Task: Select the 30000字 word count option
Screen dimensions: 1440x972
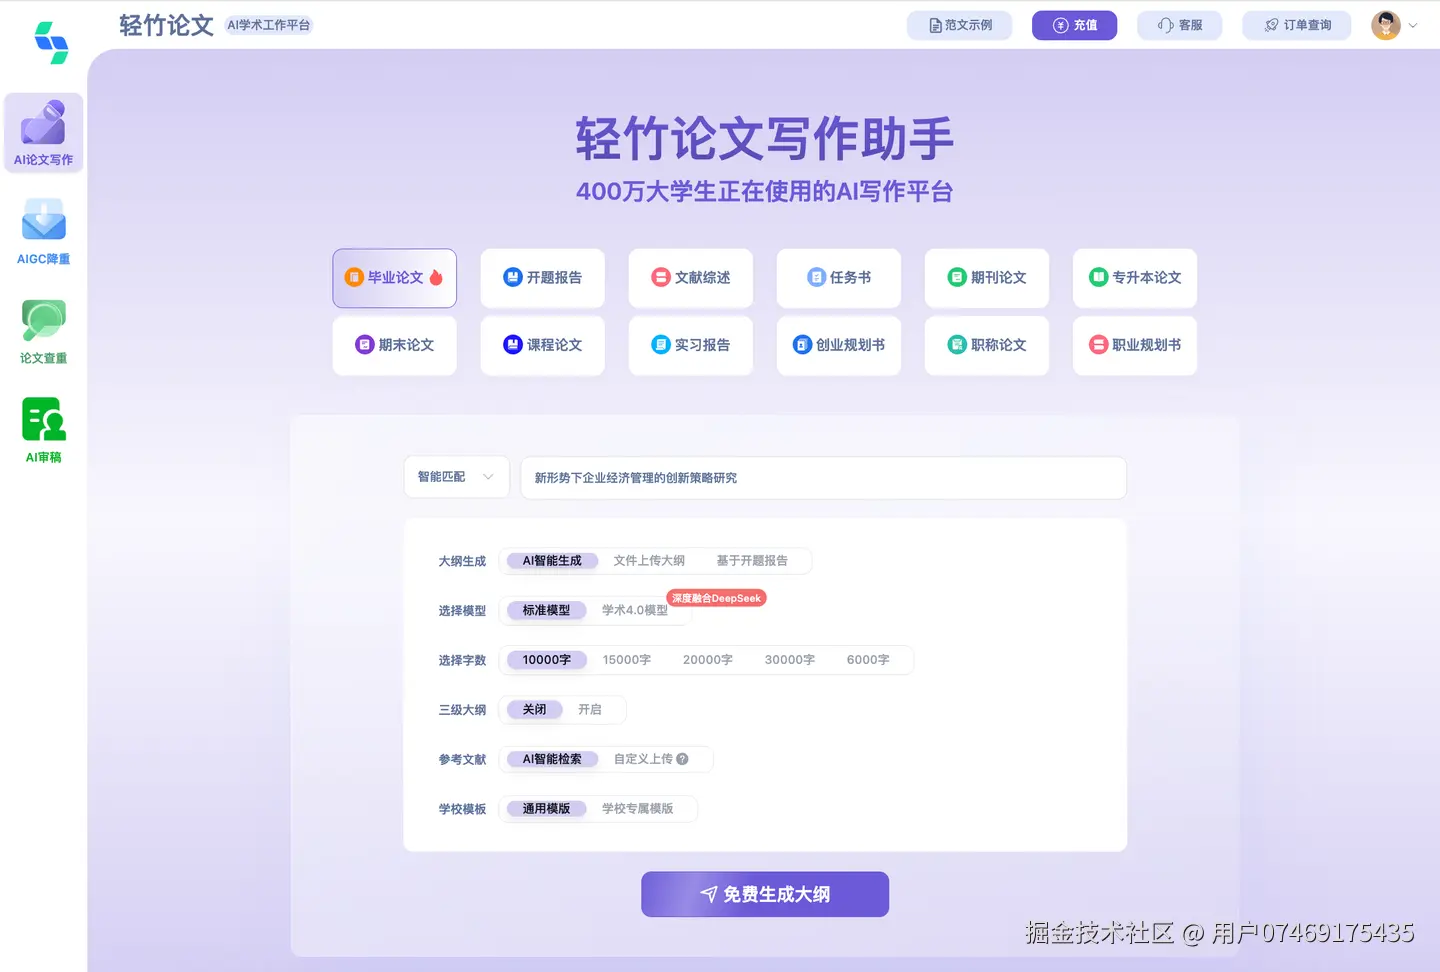Action: (789, 660)
